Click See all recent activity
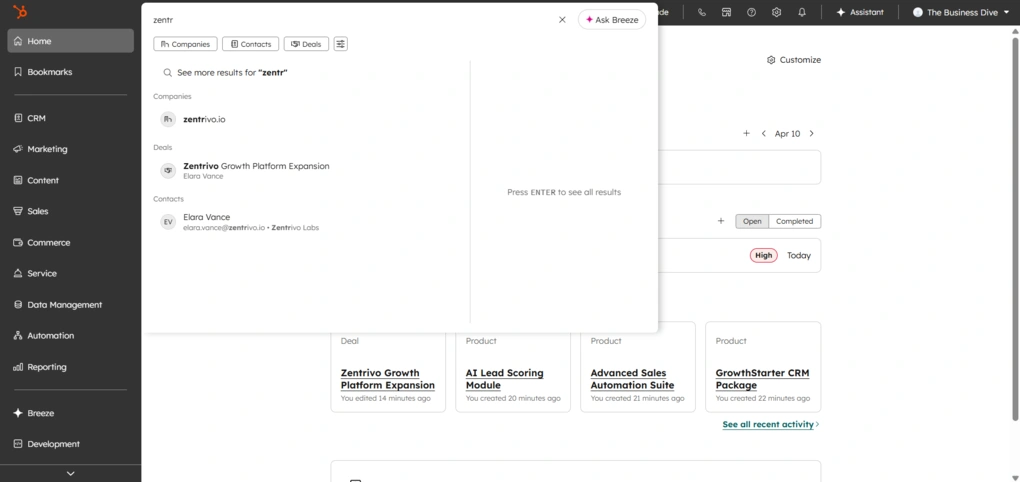Viewport: 1020px width, 482px height. 768,424
